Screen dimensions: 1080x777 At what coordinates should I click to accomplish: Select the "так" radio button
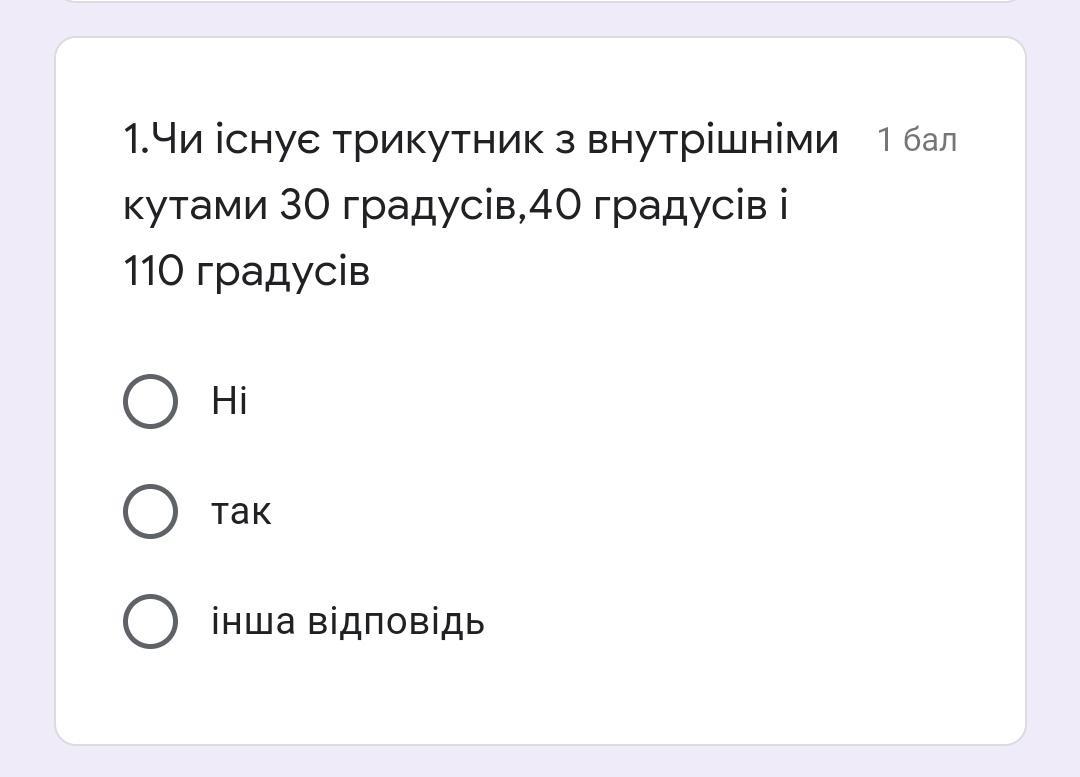(x=150, y=511)
